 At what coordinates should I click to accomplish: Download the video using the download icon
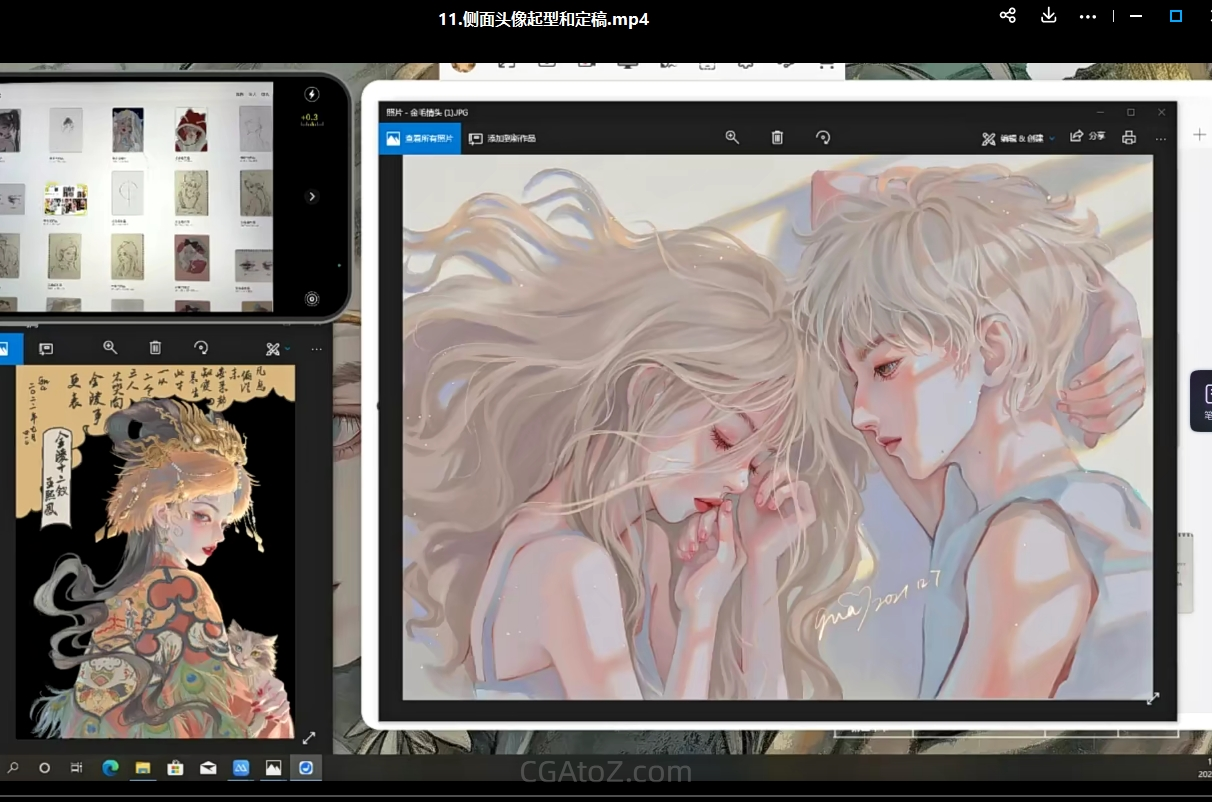click(1048, 16)
